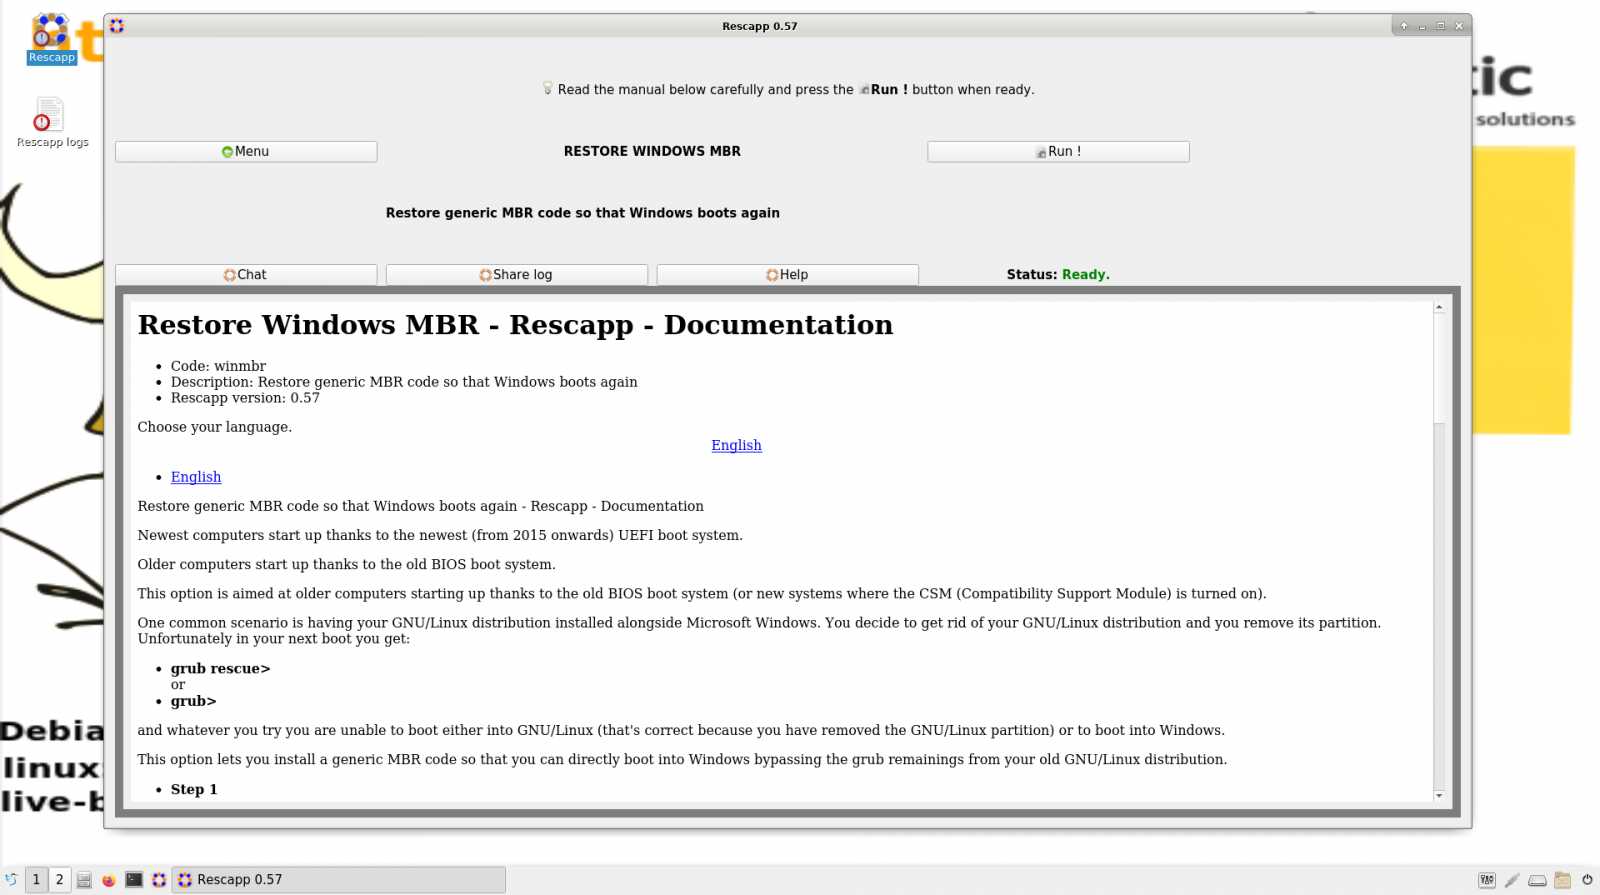Follow the bulleted English link
This screenshot has width=1600, height=895.
click(x=196, y=477)
